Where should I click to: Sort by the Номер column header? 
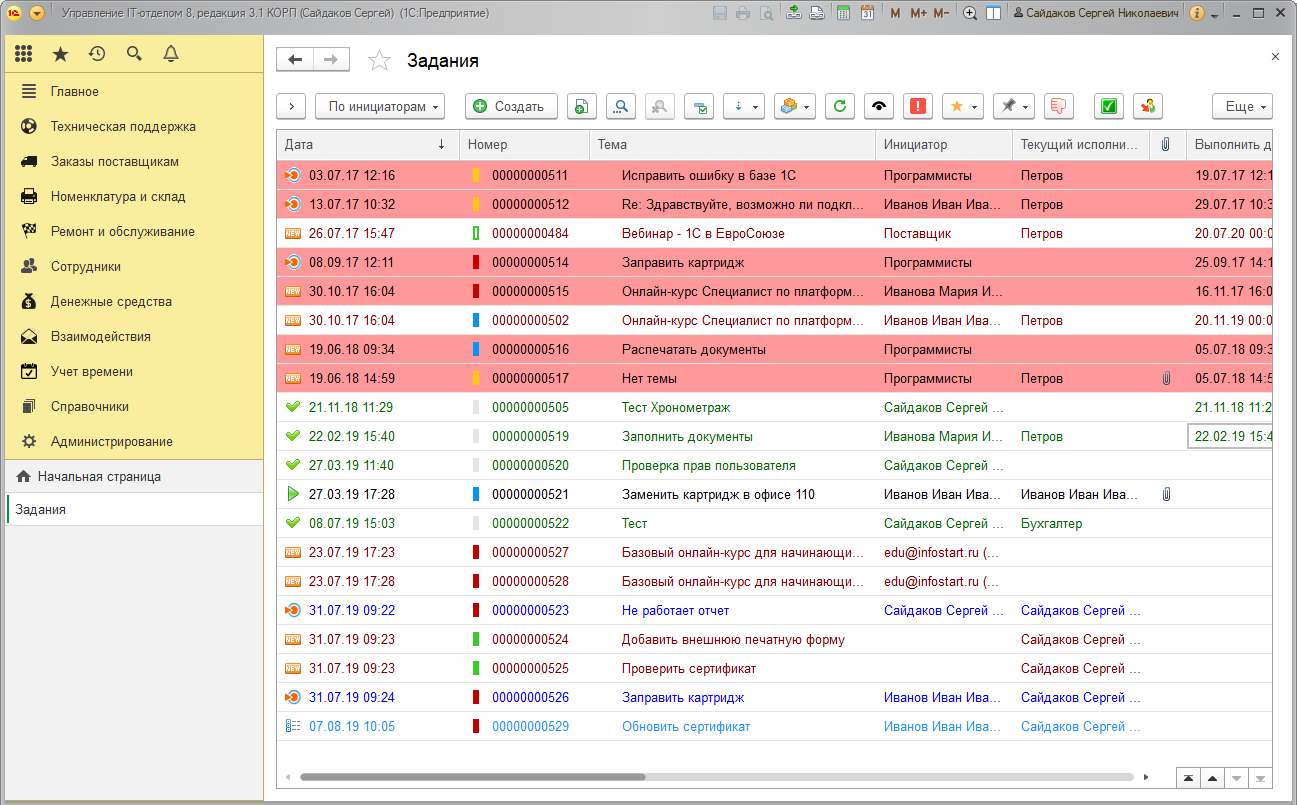(524, 145)
